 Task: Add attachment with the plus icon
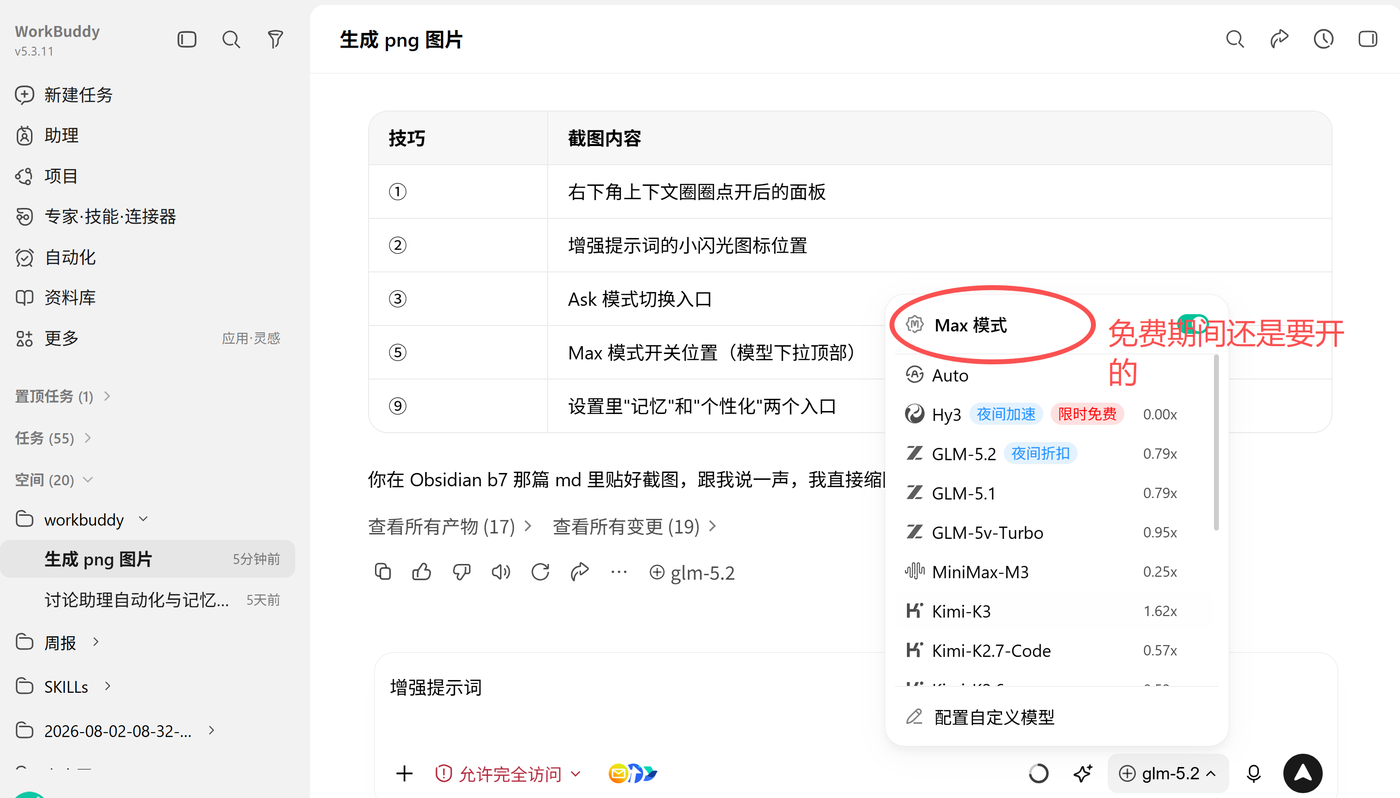[x=404, y=773]
